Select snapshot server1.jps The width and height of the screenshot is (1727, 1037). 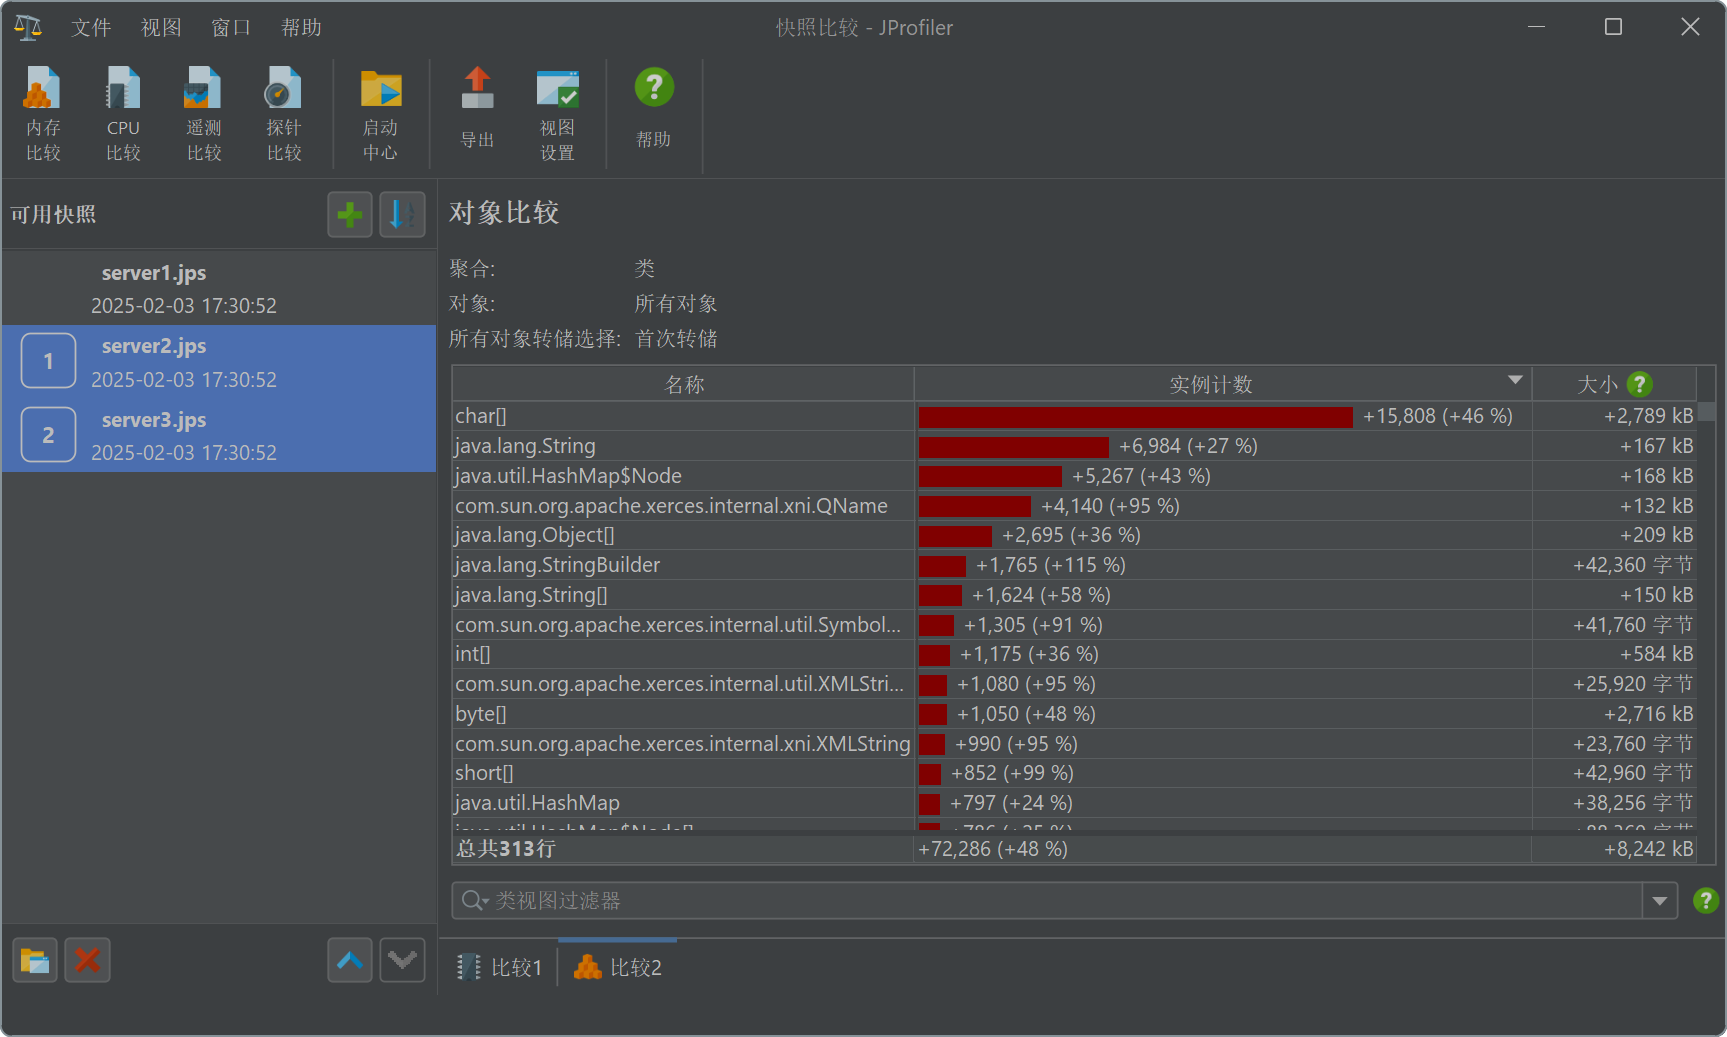(x=219, y=288)
